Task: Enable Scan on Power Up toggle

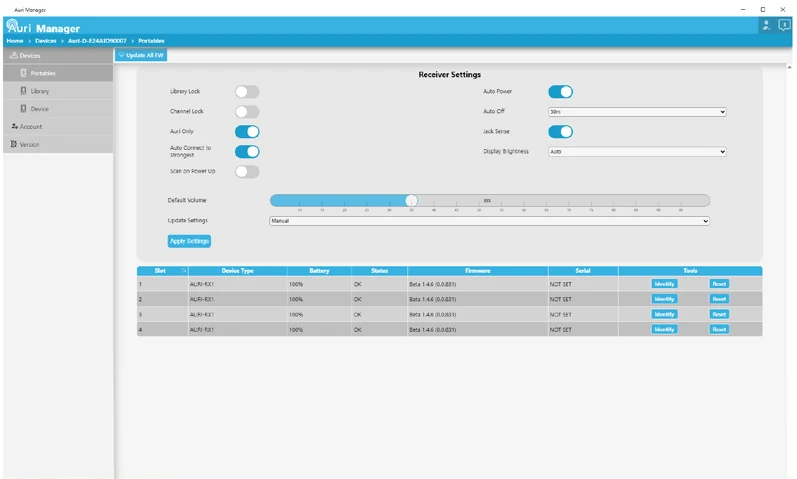Action: 247,171
